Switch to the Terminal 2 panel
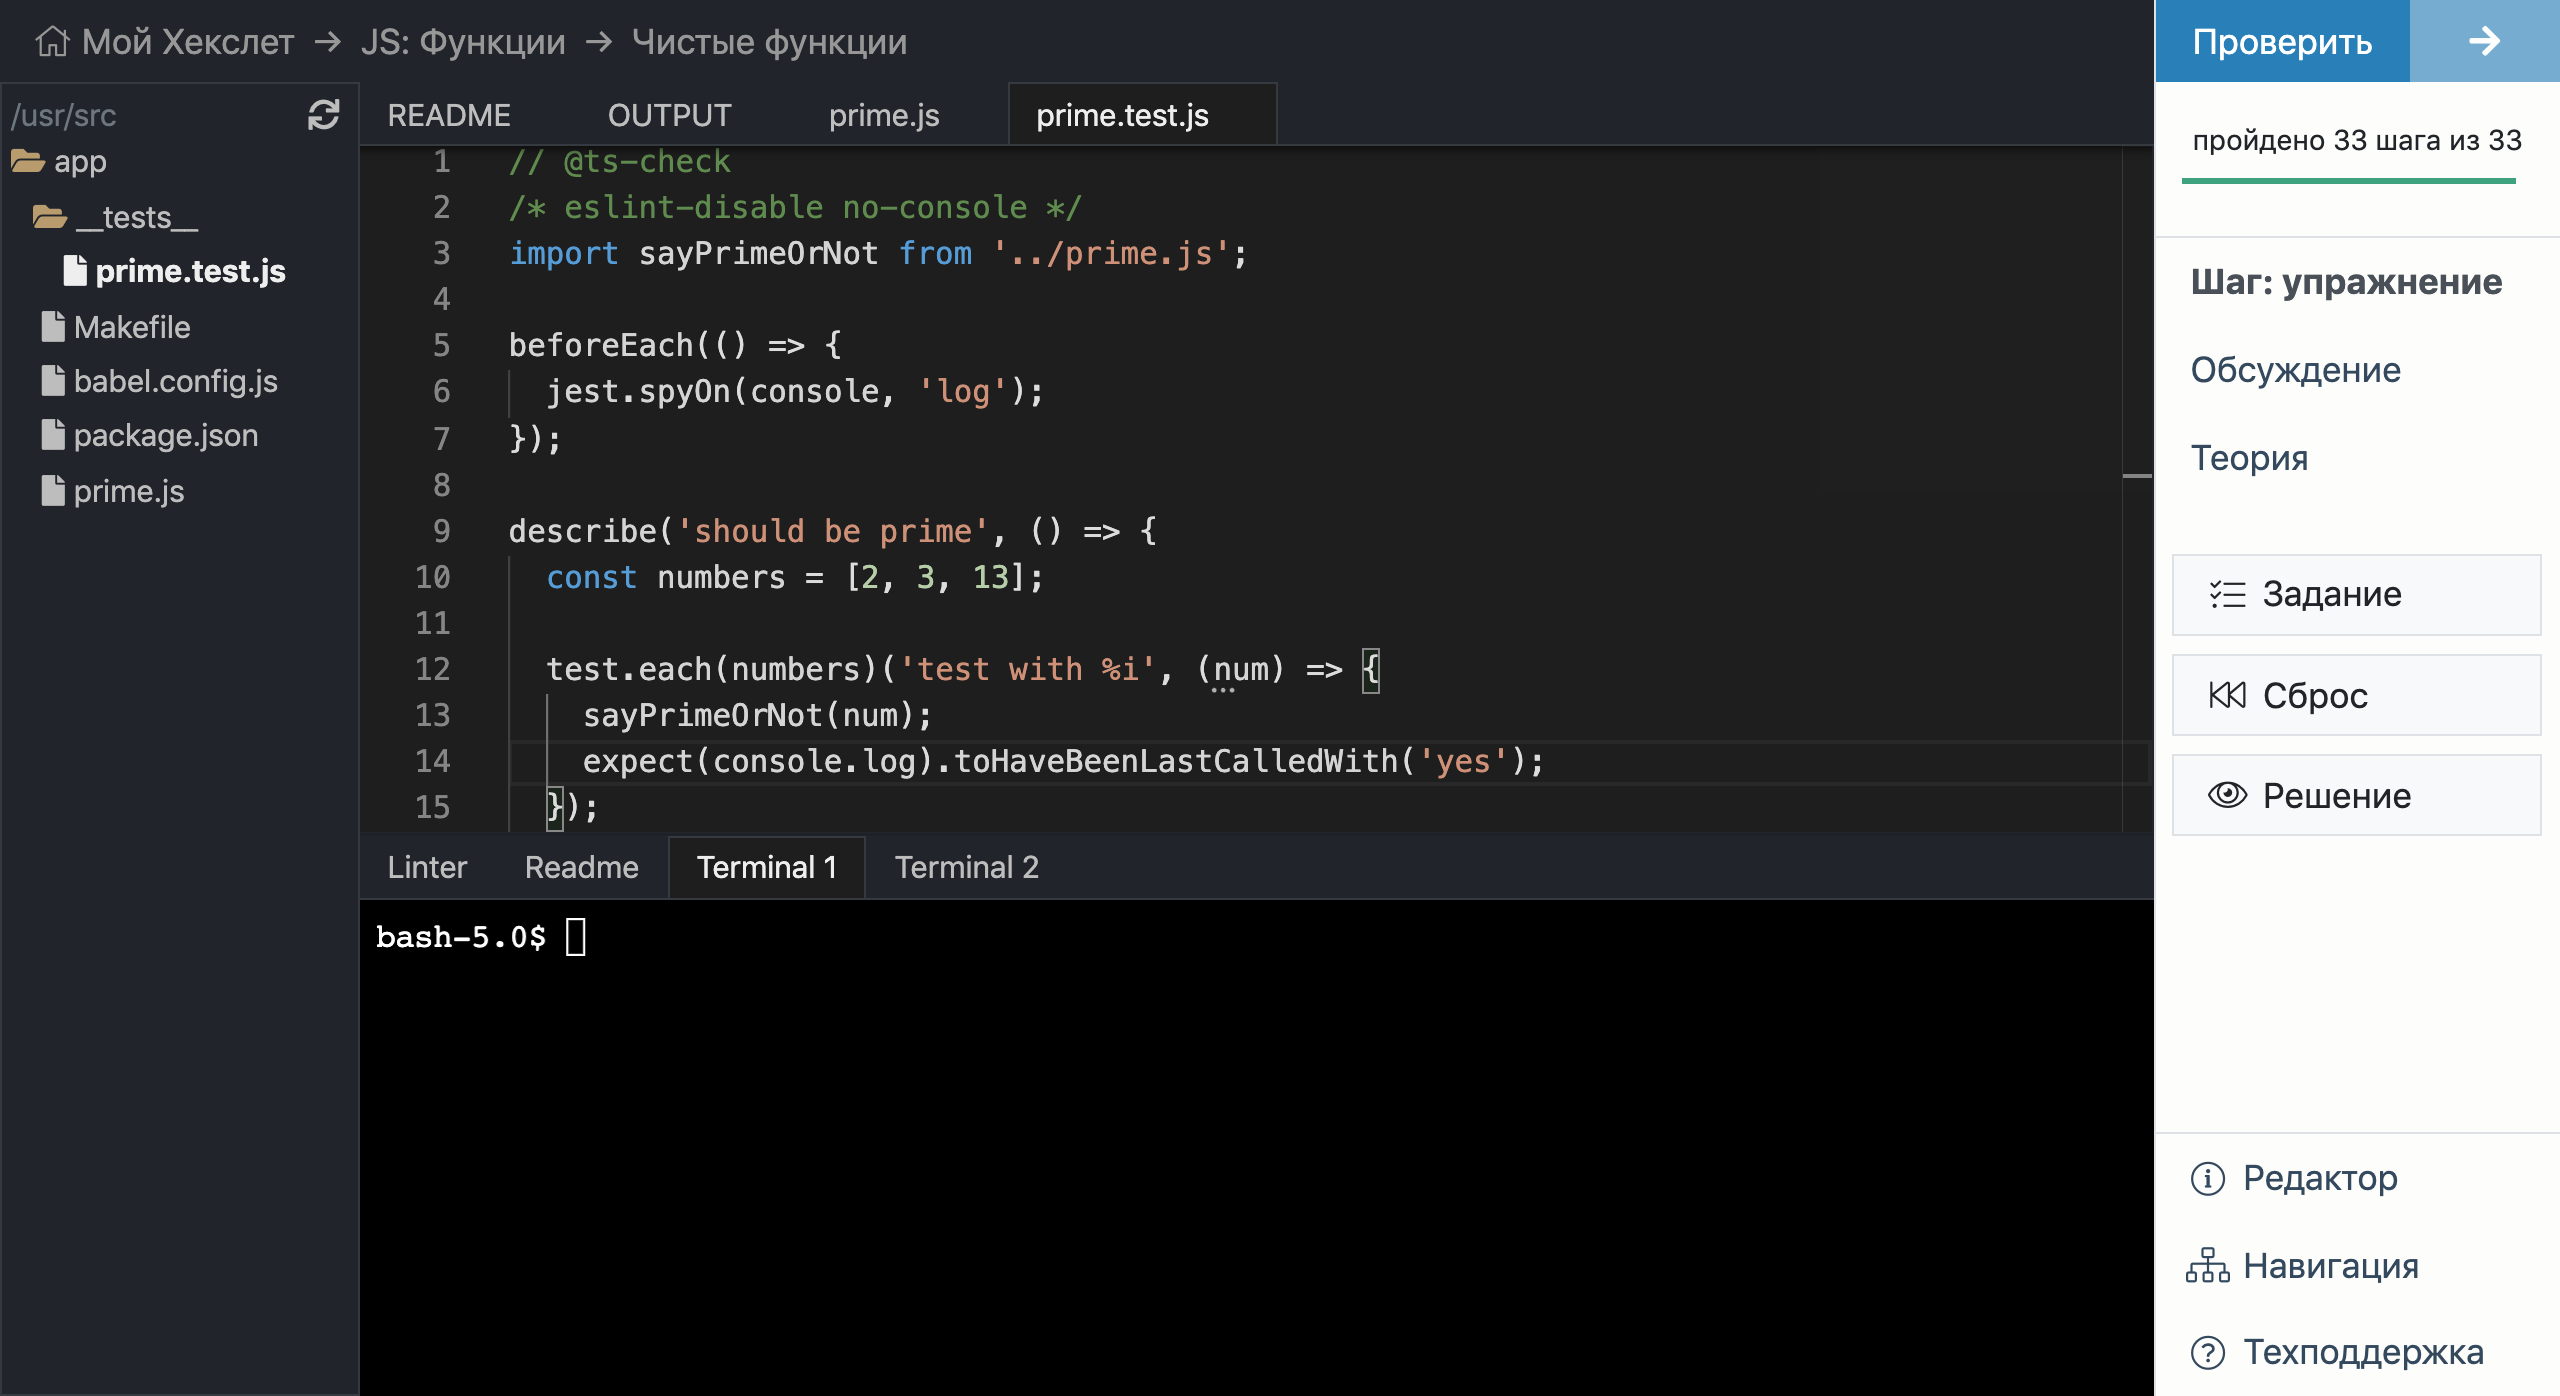The height and width of the screenshot is (1396, 2560). click(966, 866)
